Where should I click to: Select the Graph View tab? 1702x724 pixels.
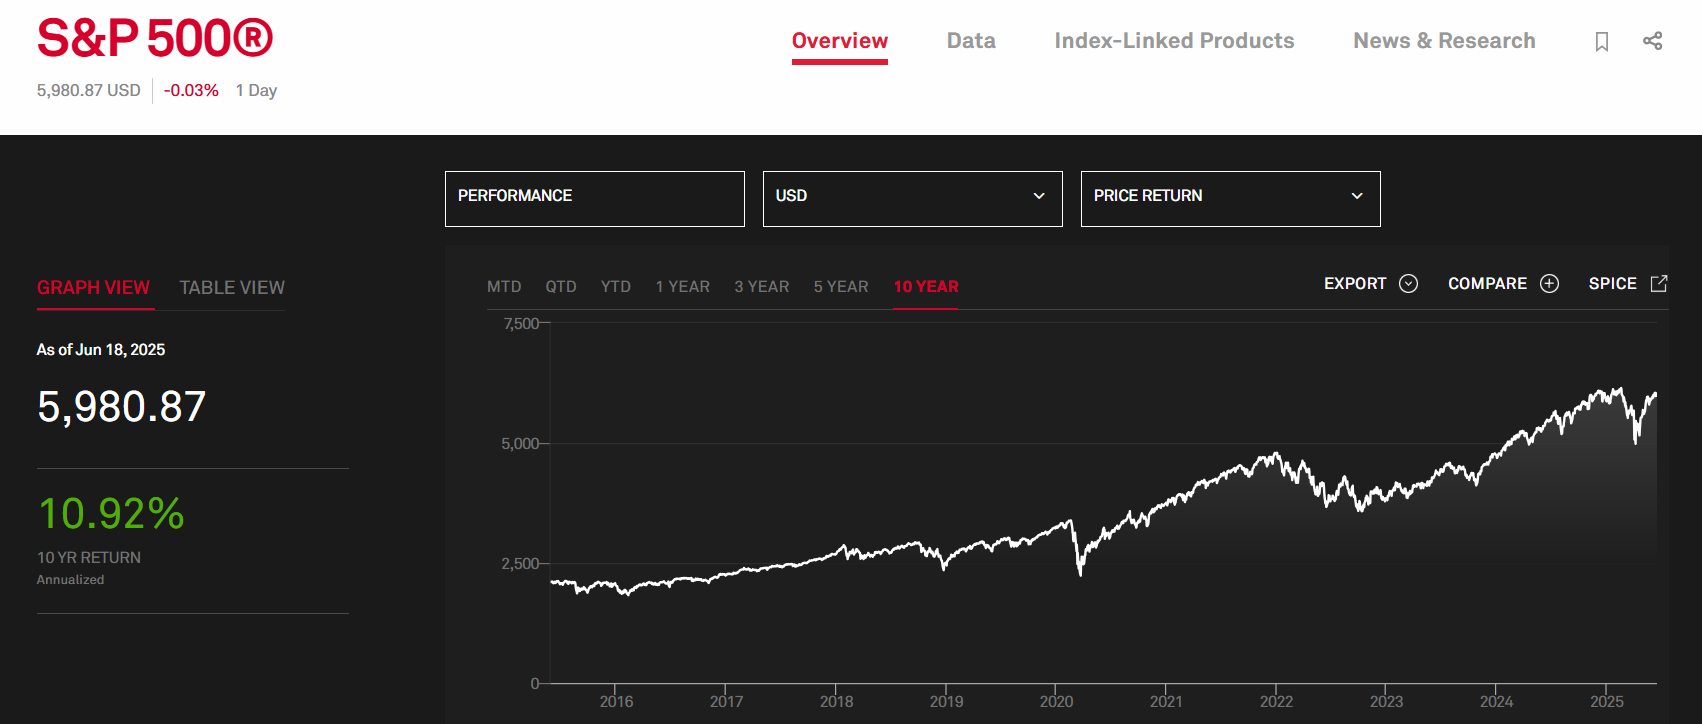click(93, 288)
